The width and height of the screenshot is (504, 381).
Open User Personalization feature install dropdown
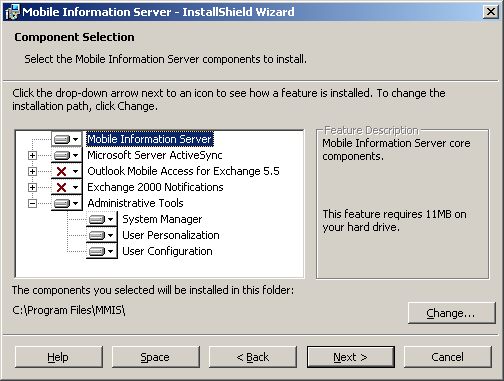click(x=102, y=235)
